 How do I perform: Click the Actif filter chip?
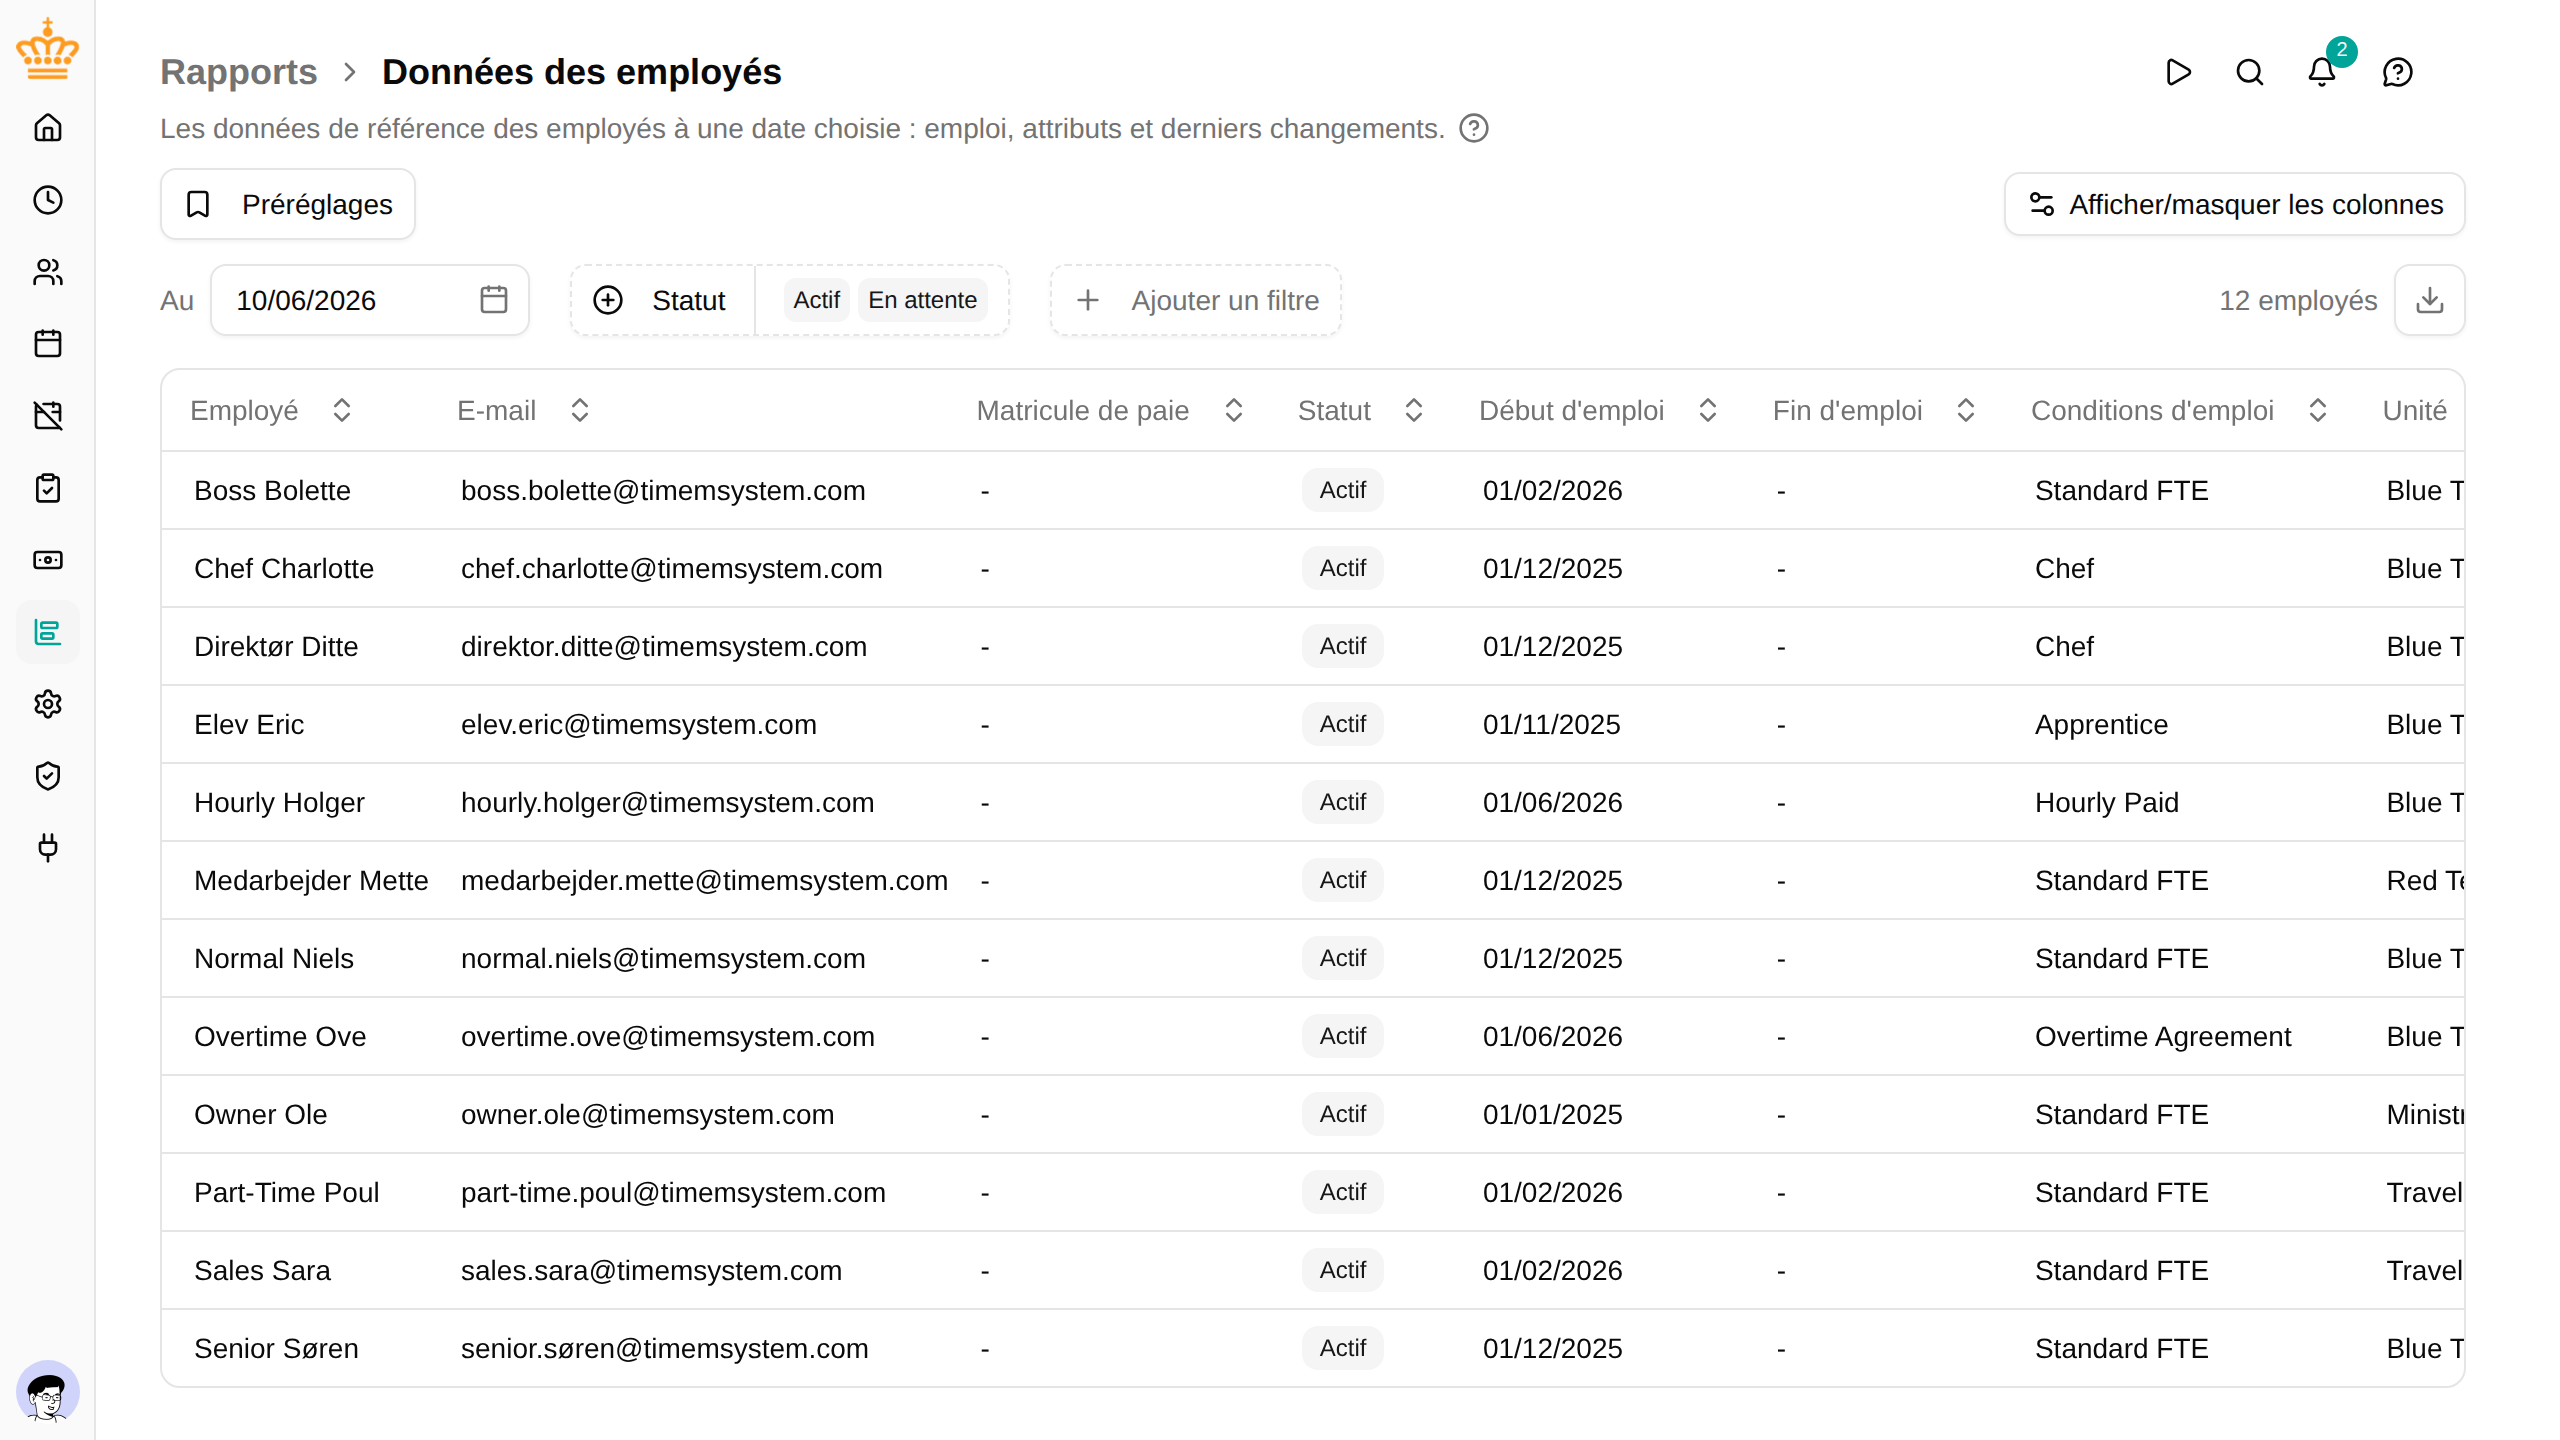coord(817,300)
